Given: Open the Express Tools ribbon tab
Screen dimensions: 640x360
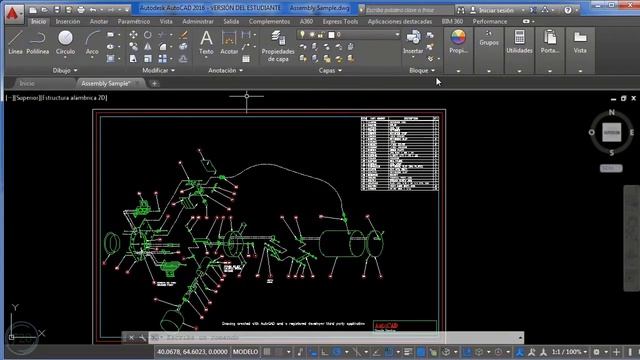Looking at the screenshot, I should 340,21.
